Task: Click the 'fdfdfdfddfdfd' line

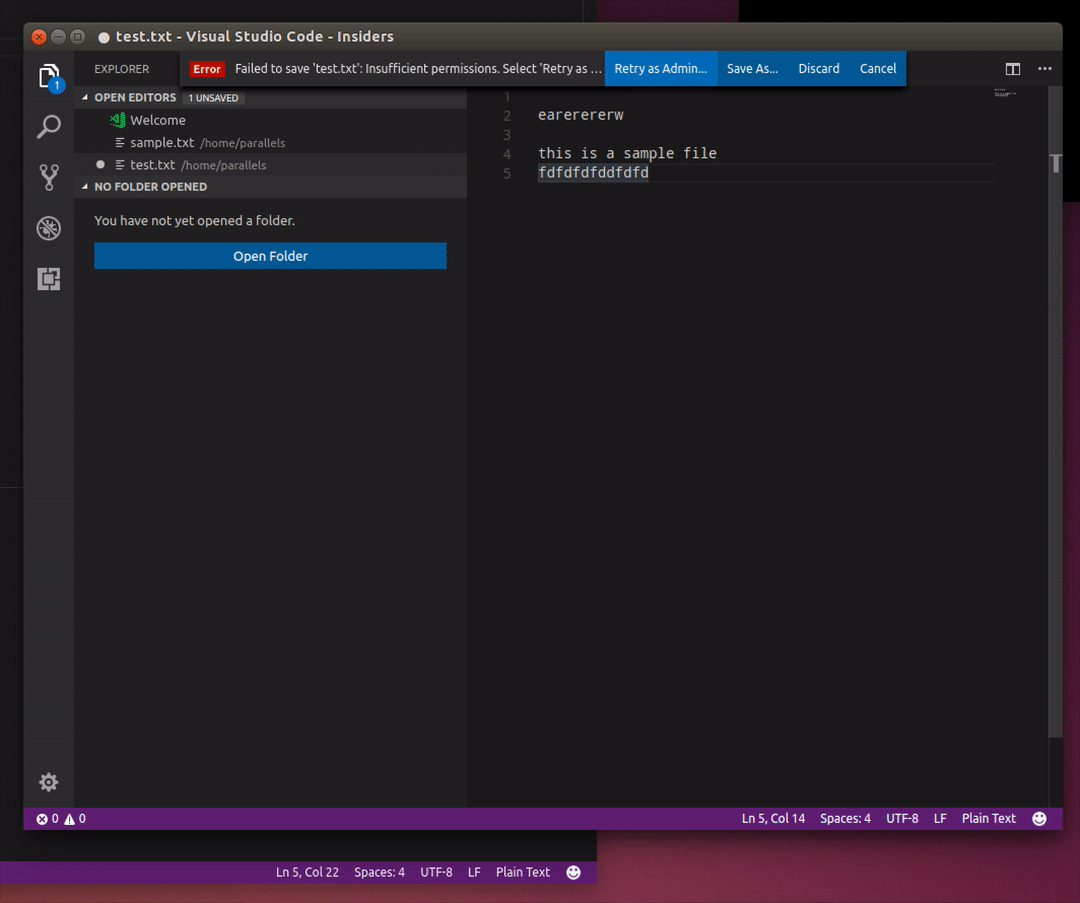Action: (x=593, y=172)
